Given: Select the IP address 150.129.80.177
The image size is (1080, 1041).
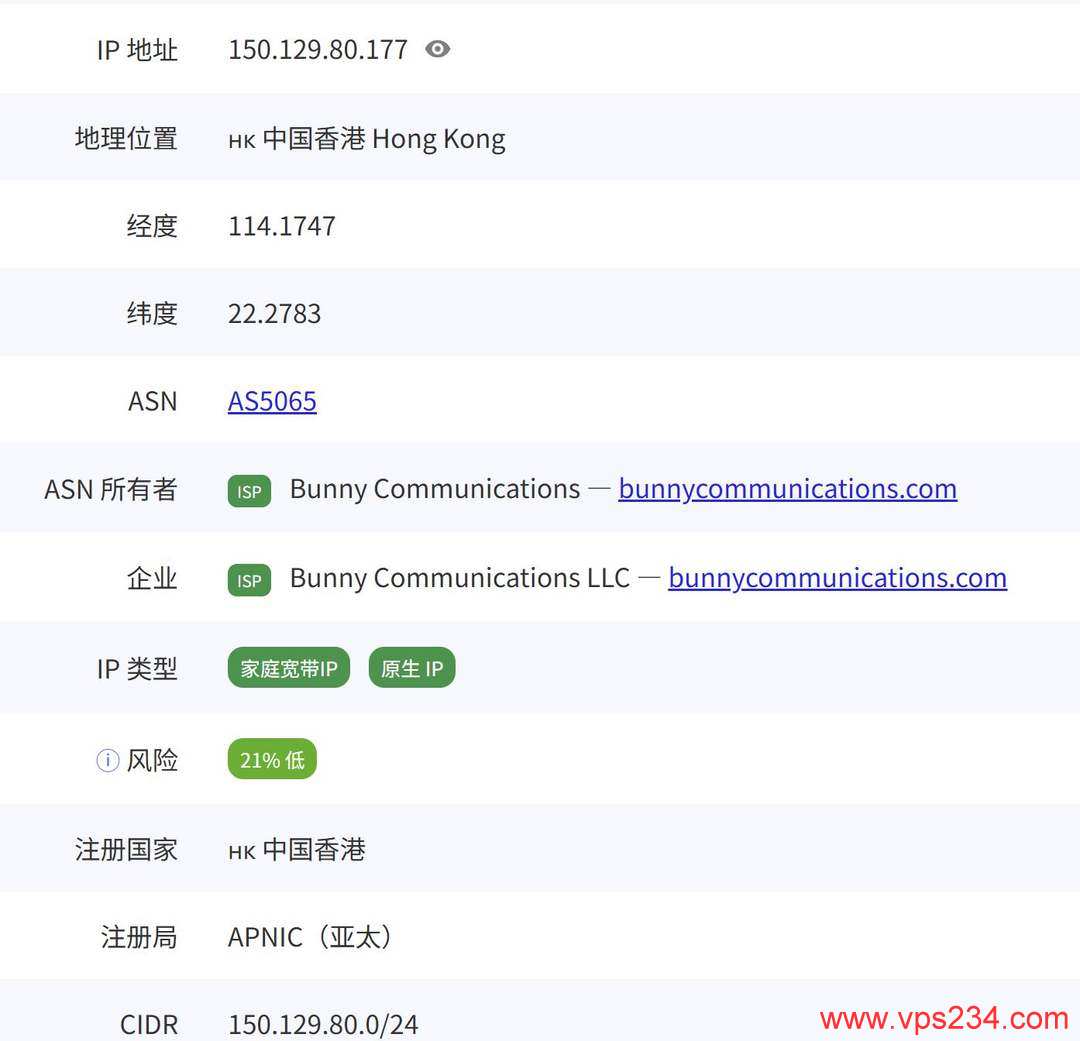Looking at the screenshot, I should [x=318, y=50].
